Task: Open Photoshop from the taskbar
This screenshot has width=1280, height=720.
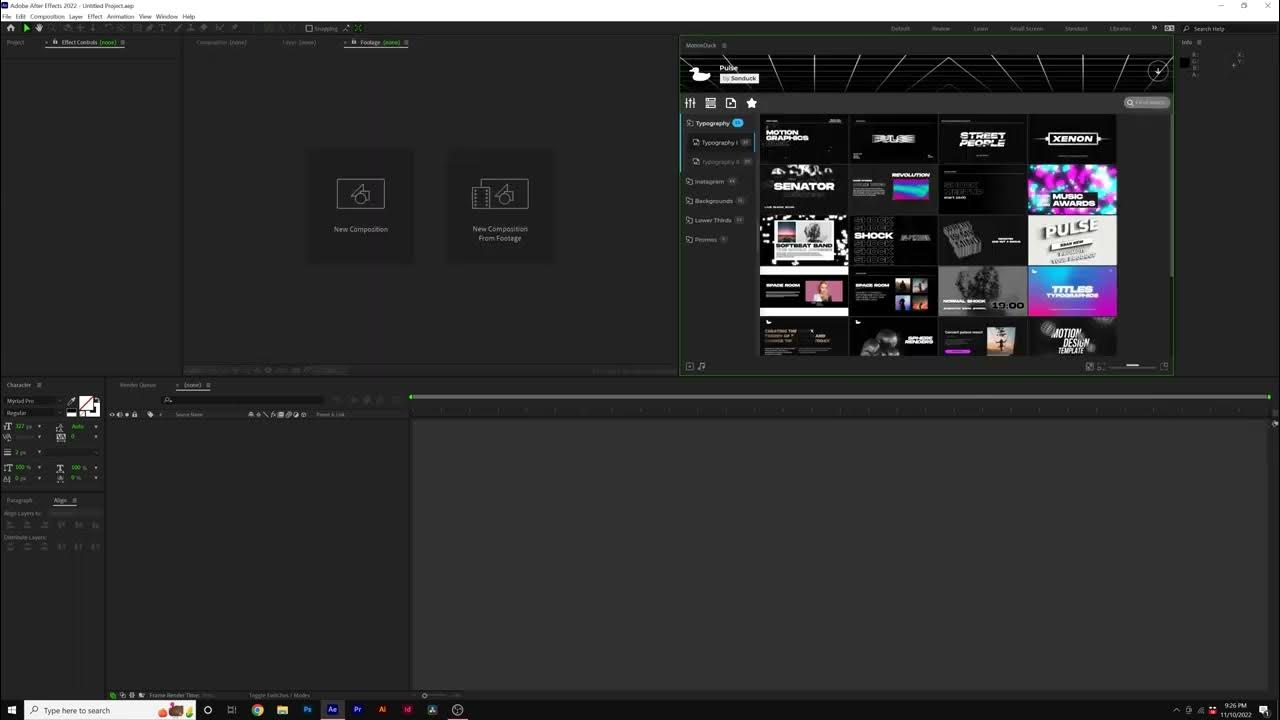Action: click(x=307, y=710)
